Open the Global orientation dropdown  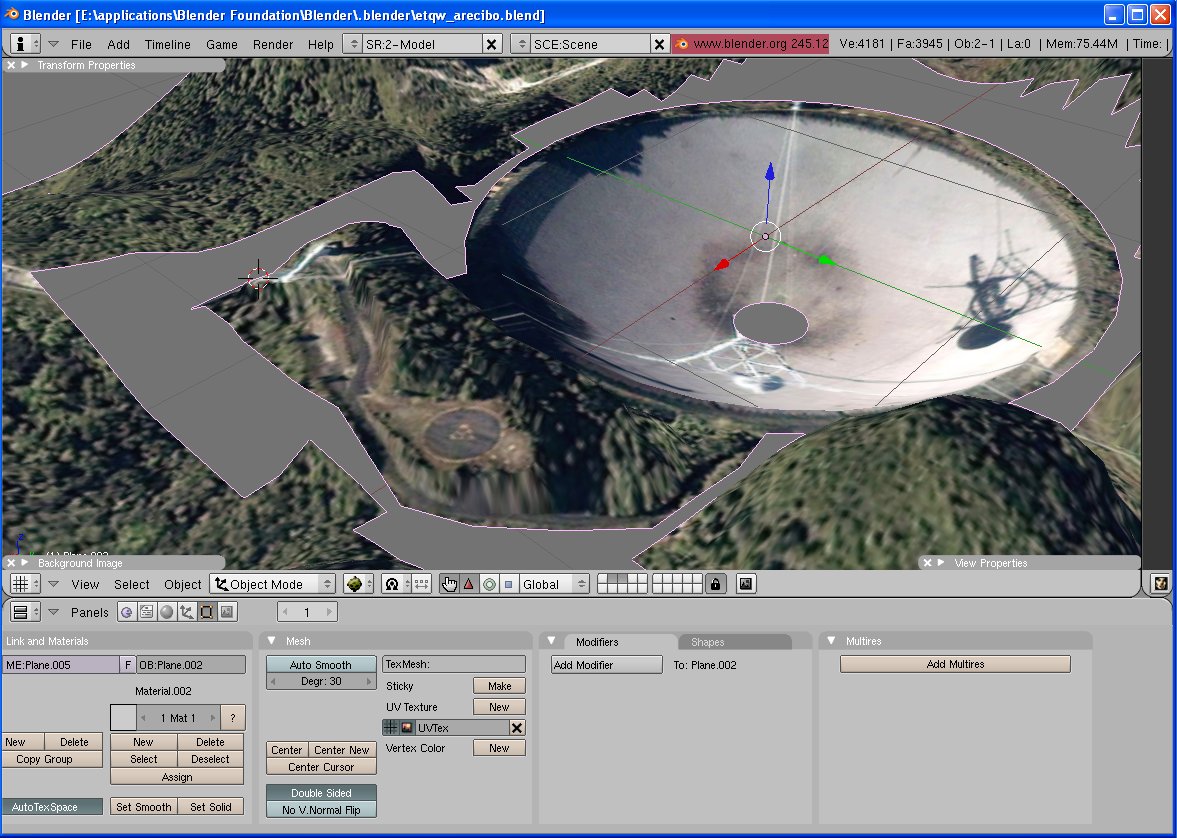point(554,584)
